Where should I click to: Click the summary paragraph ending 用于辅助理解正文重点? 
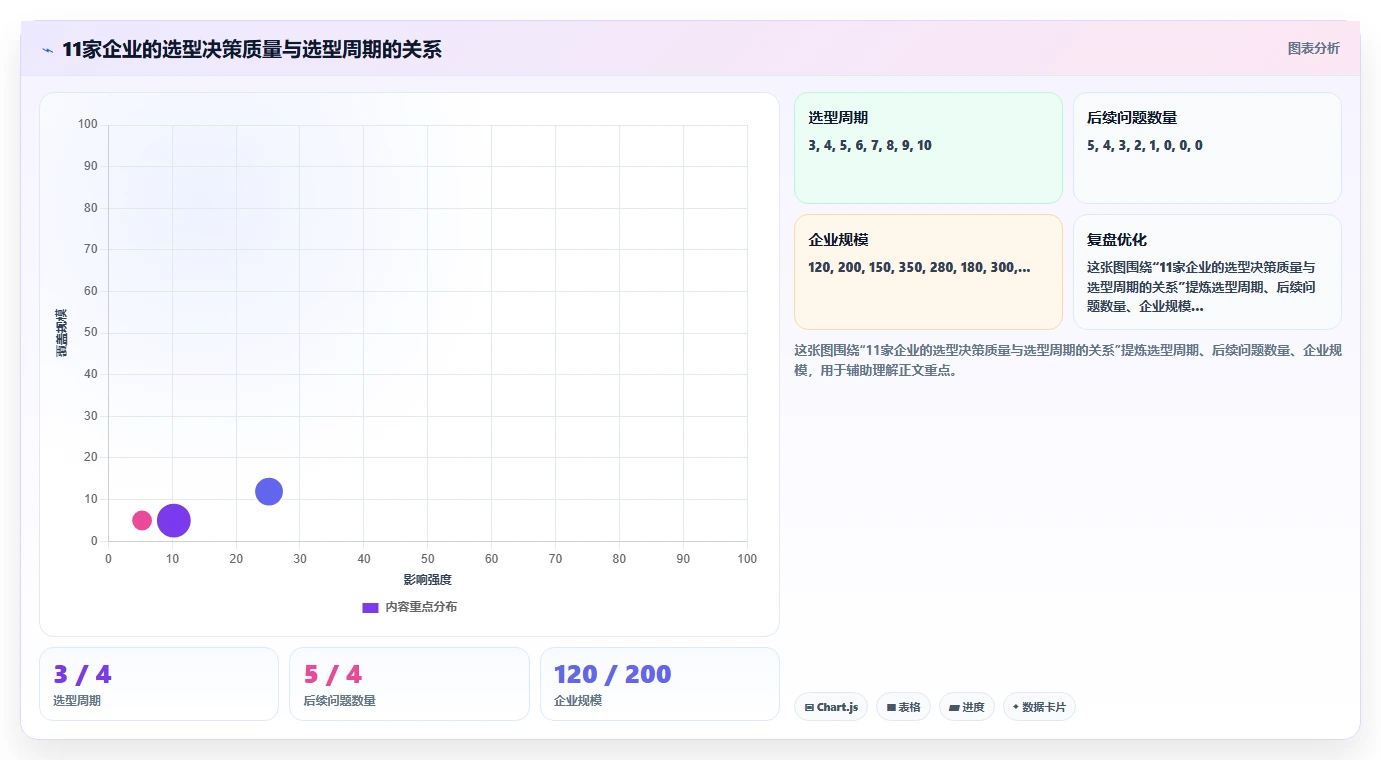click(x=1068, y=360)
